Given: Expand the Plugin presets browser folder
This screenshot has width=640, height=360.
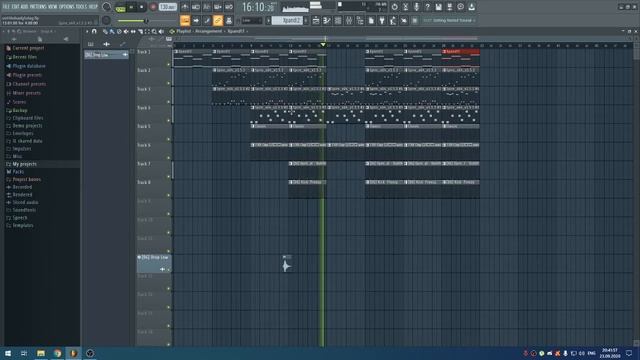Looking at the screenshot, I should click(27, 75).
